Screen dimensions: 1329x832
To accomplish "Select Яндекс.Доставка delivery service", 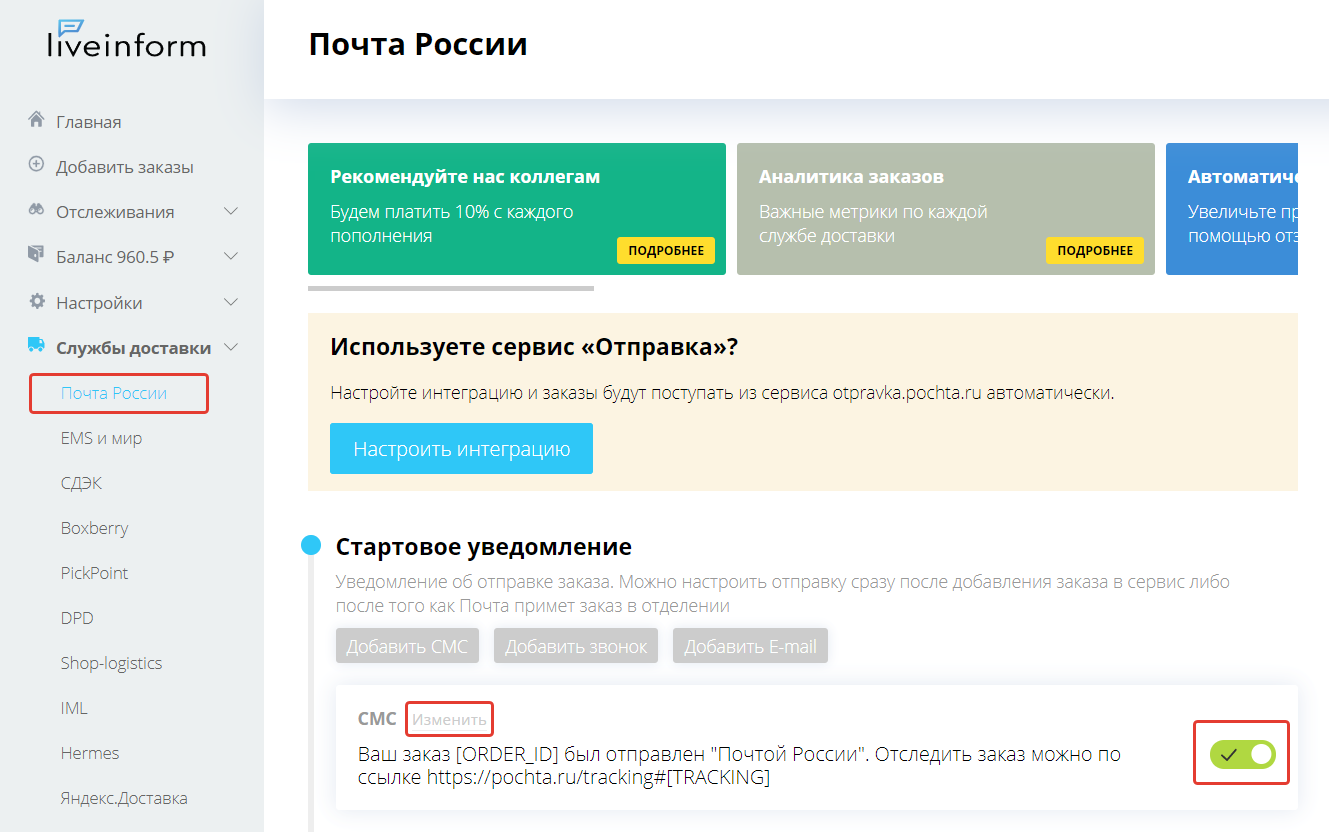I will [x=124, y=798].
